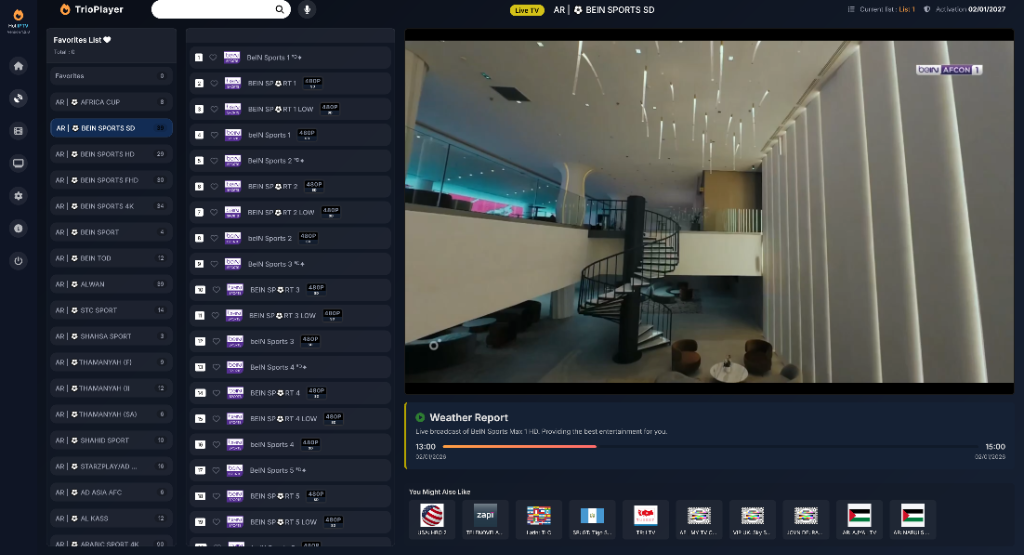Viewport: 1024px width, 555px height.
Task: Choose AR | ALWAN from category list
Action: coord(111,284)
